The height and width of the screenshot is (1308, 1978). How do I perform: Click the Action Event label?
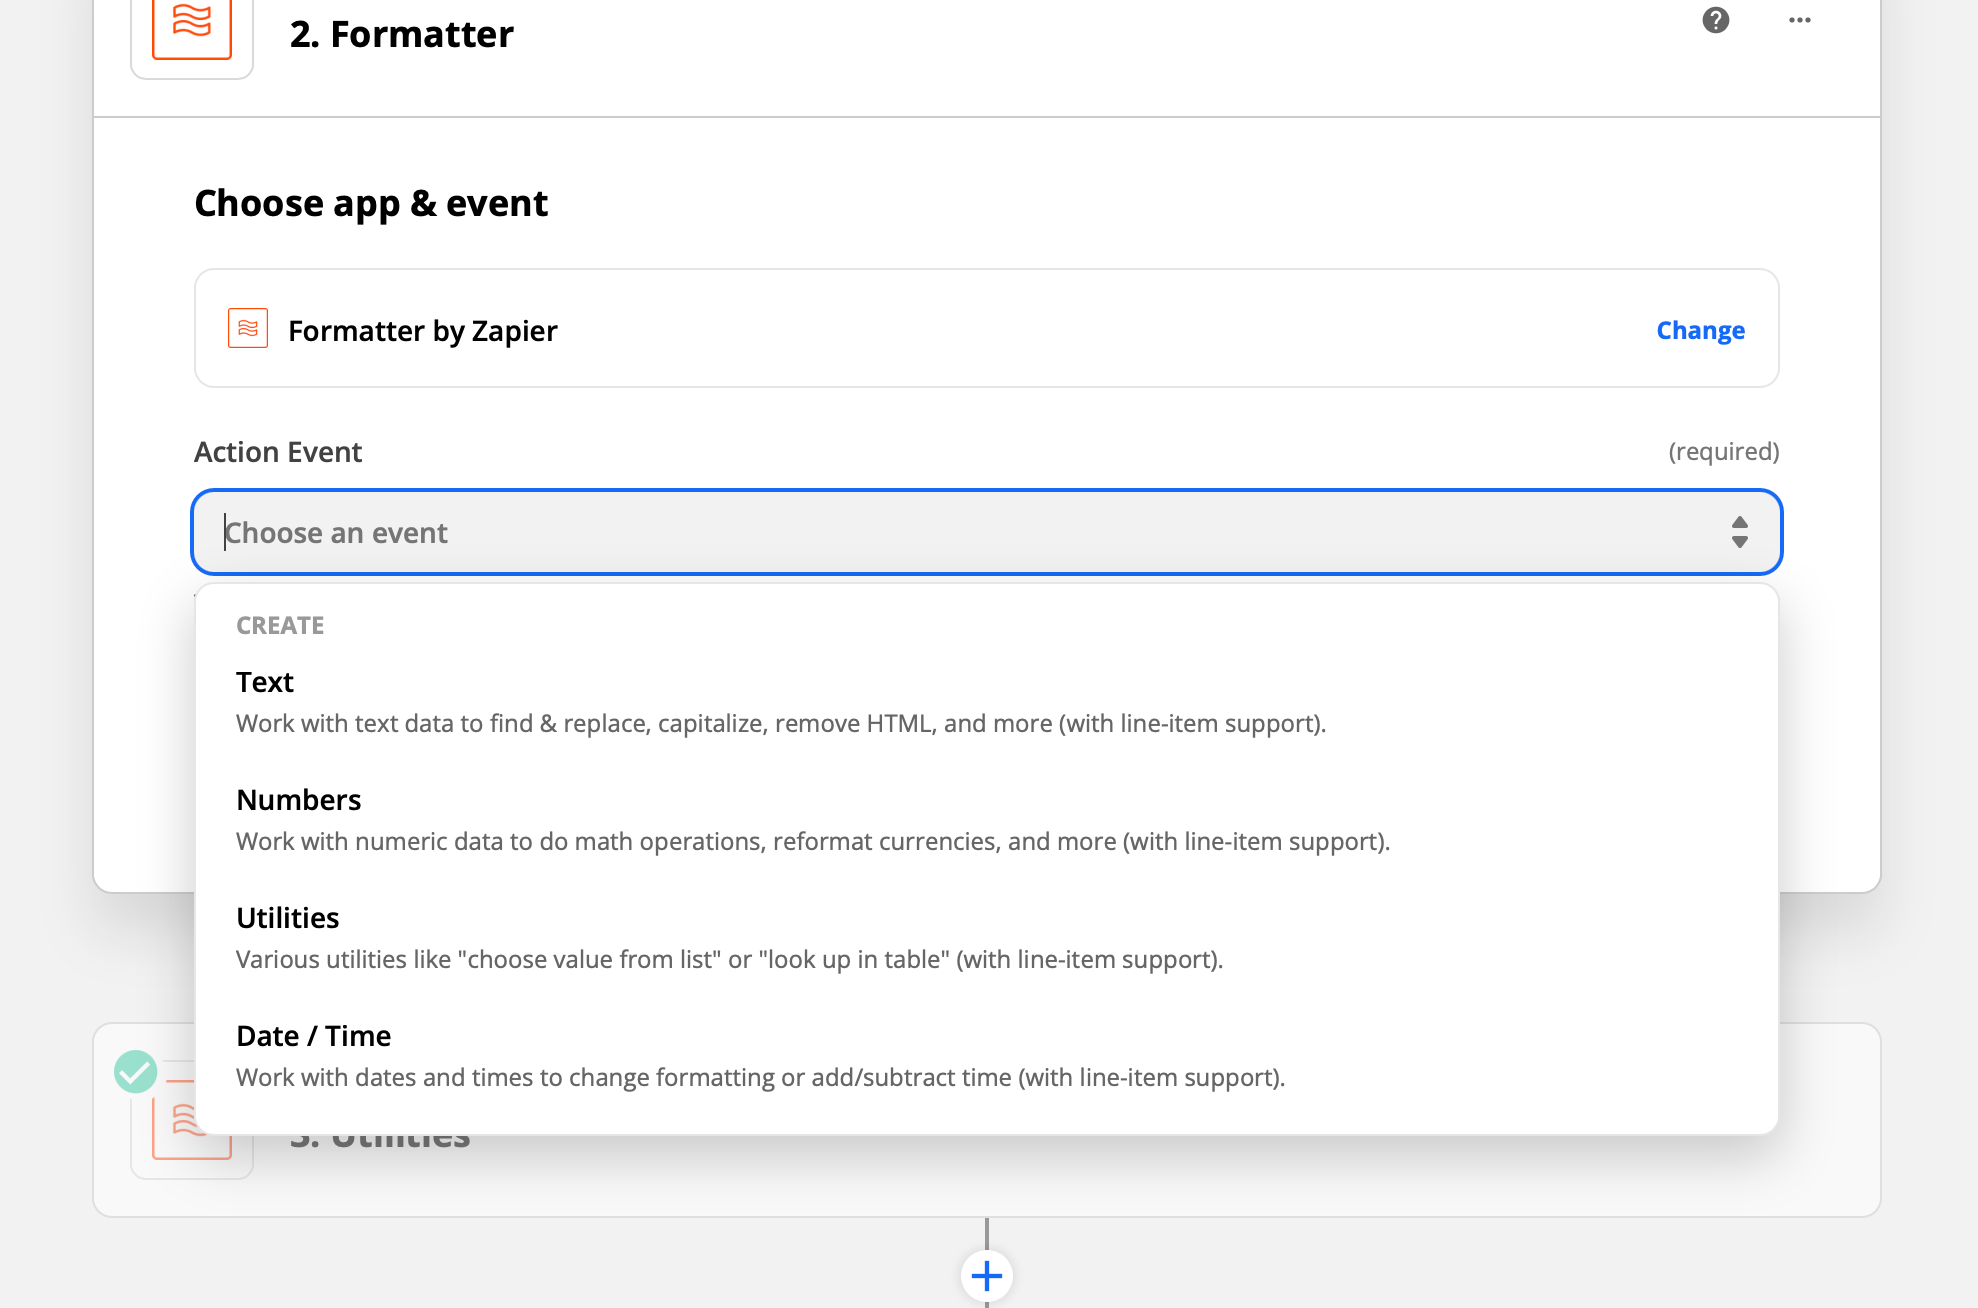pos(278,452)
